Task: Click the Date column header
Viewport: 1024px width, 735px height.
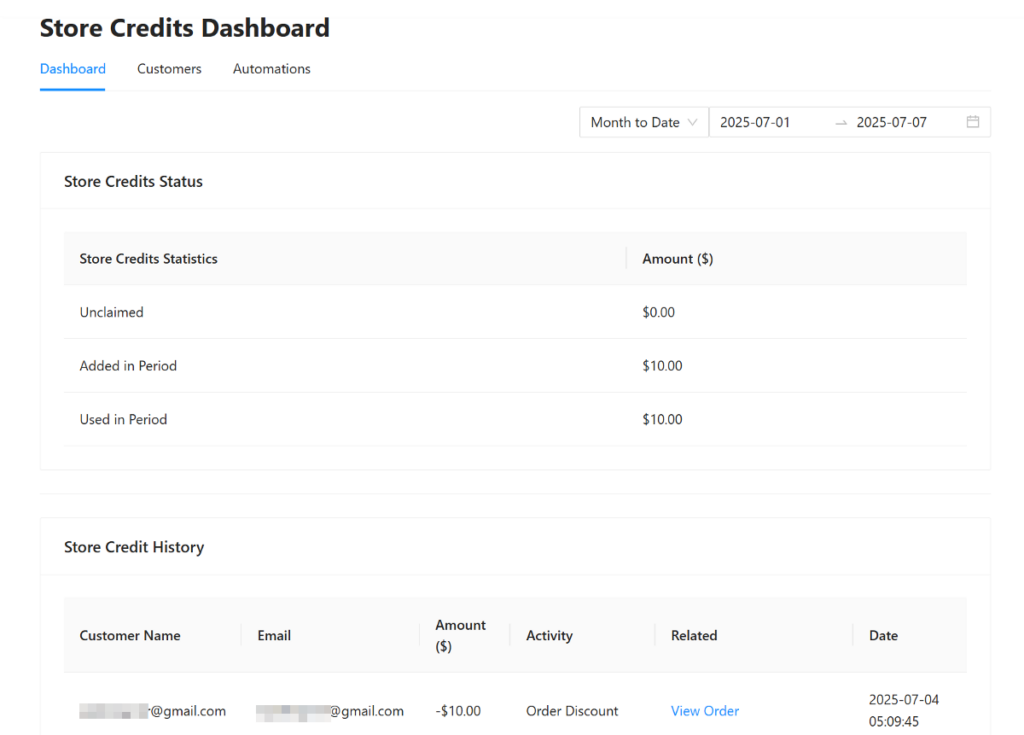Action: 883,635
